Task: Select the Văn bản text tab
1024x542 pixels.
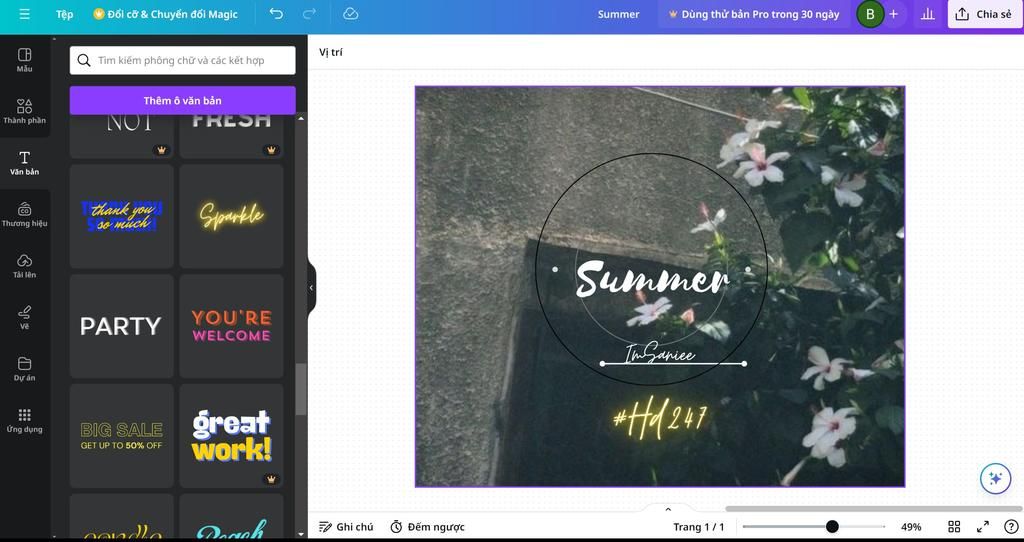Action: (25, 163)
